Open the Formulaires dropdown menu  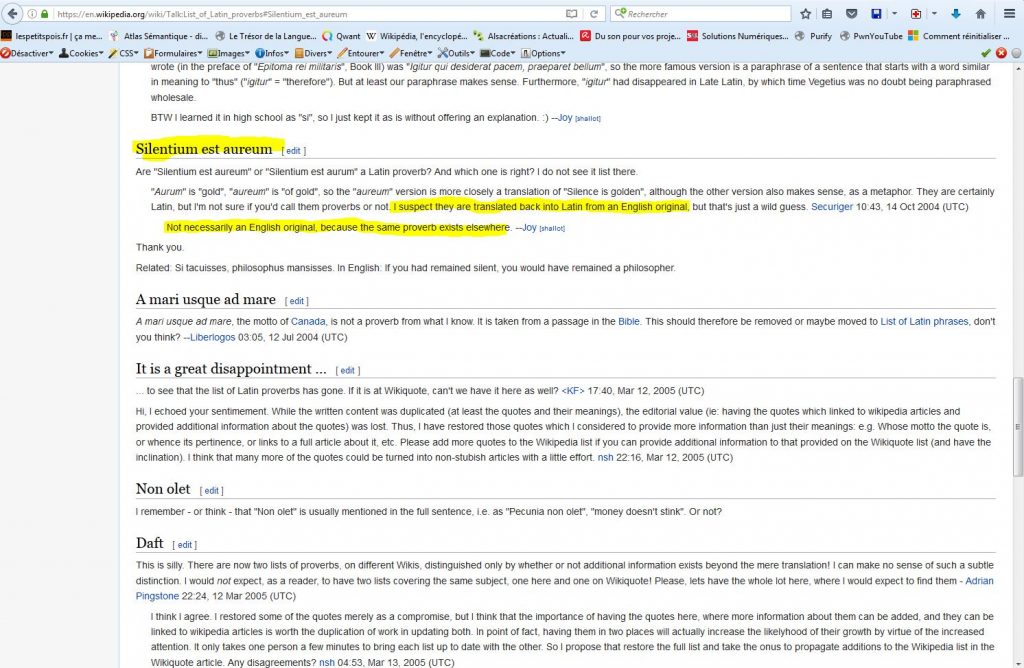coord(173,53)
